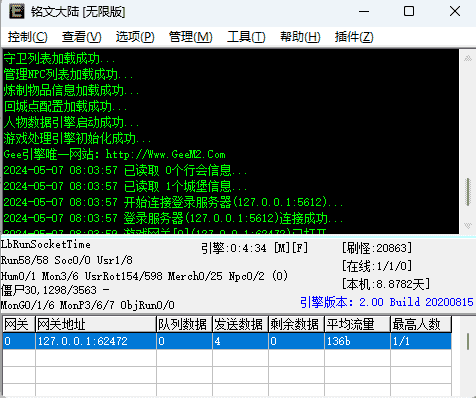Screen dimensions: 476x398
Task: Open the 选项(P) menu
Action: click(135, 37)
